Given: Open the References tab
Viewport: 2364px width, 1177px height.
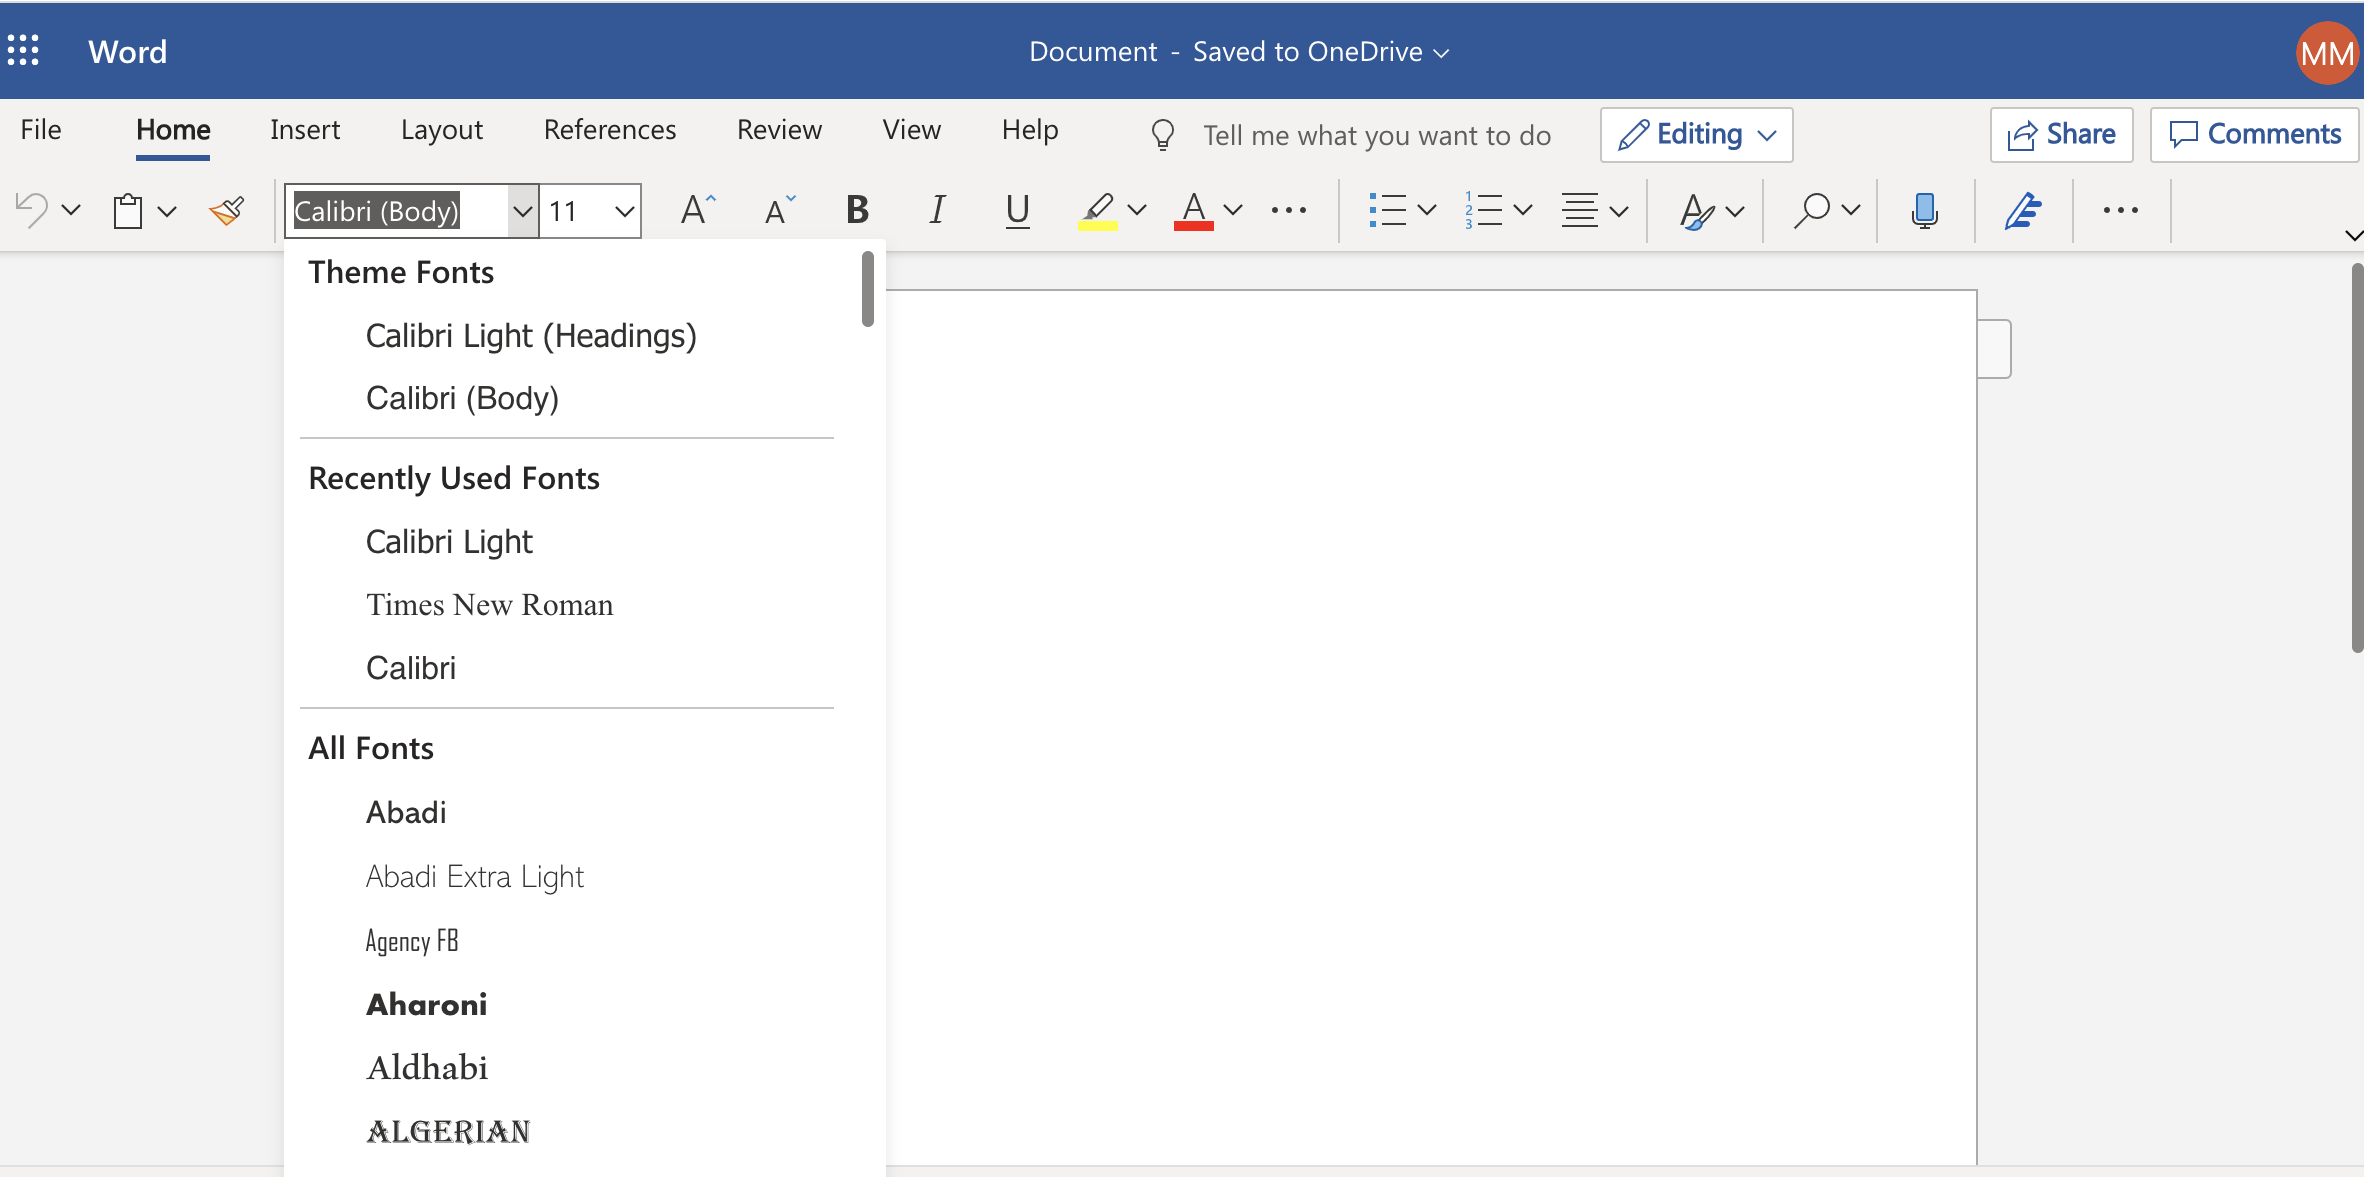Looking at the screenshot, I should point(609,130).
